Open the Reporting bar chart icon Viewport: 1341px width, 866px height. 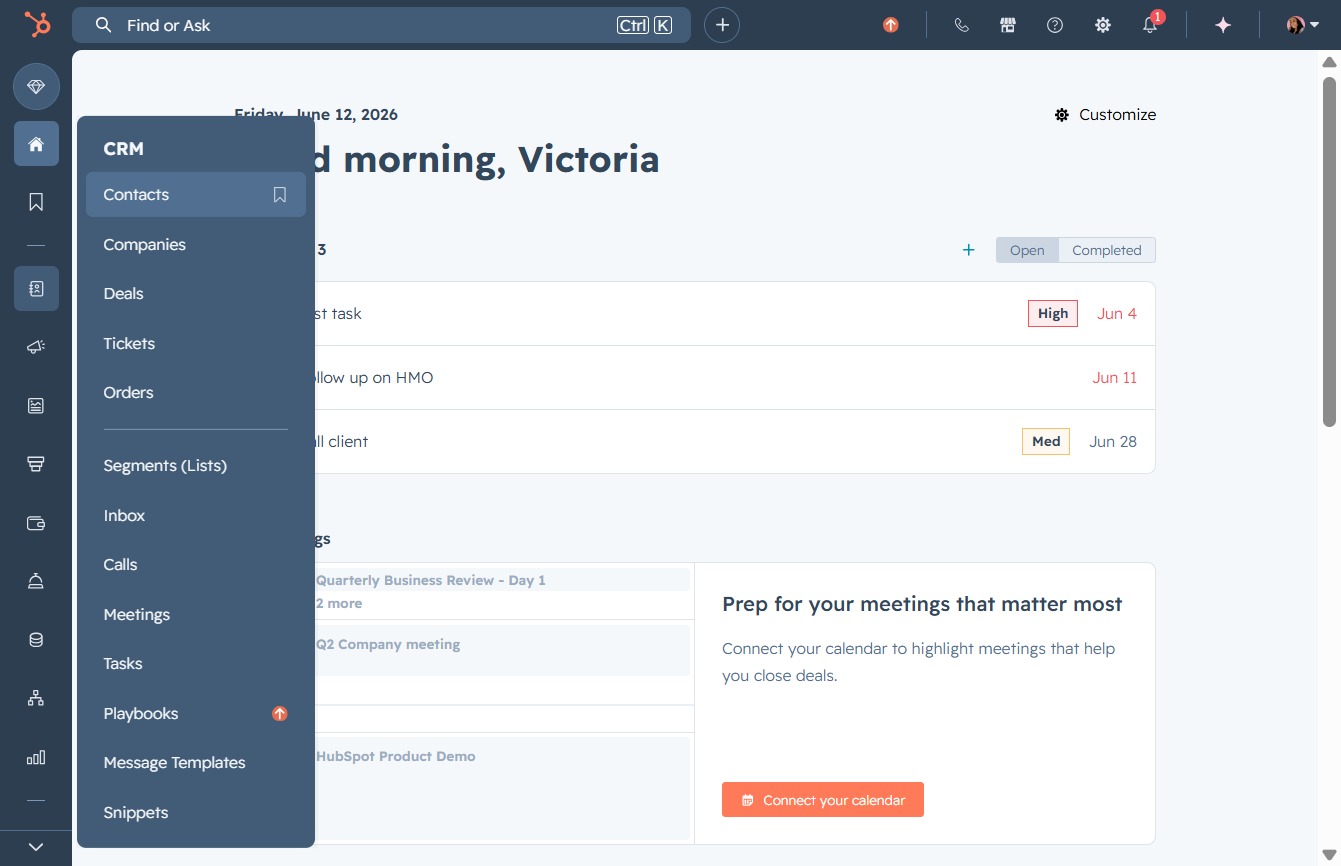click(x=36, y=757)
